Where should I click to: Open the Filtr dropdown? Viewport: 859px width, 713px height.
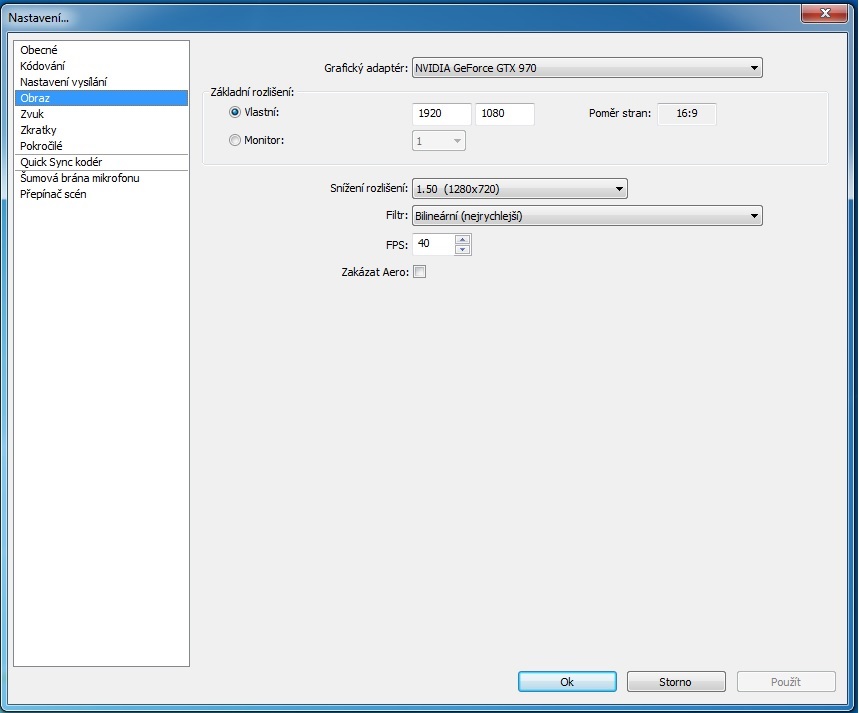pyautogui.click(x=587, y=216)
